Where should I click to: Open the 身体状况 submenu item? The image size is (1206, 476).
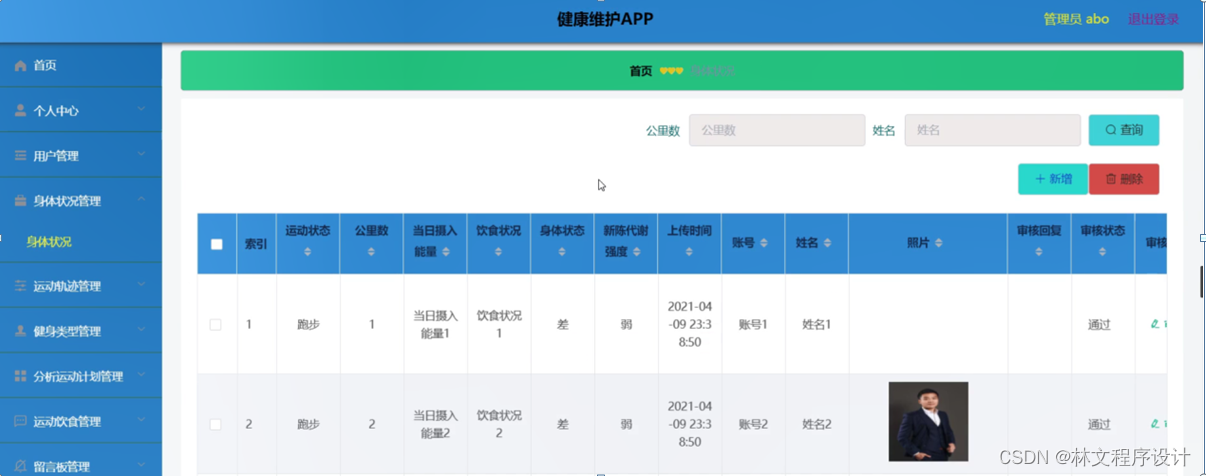click(x=49, y=242)
